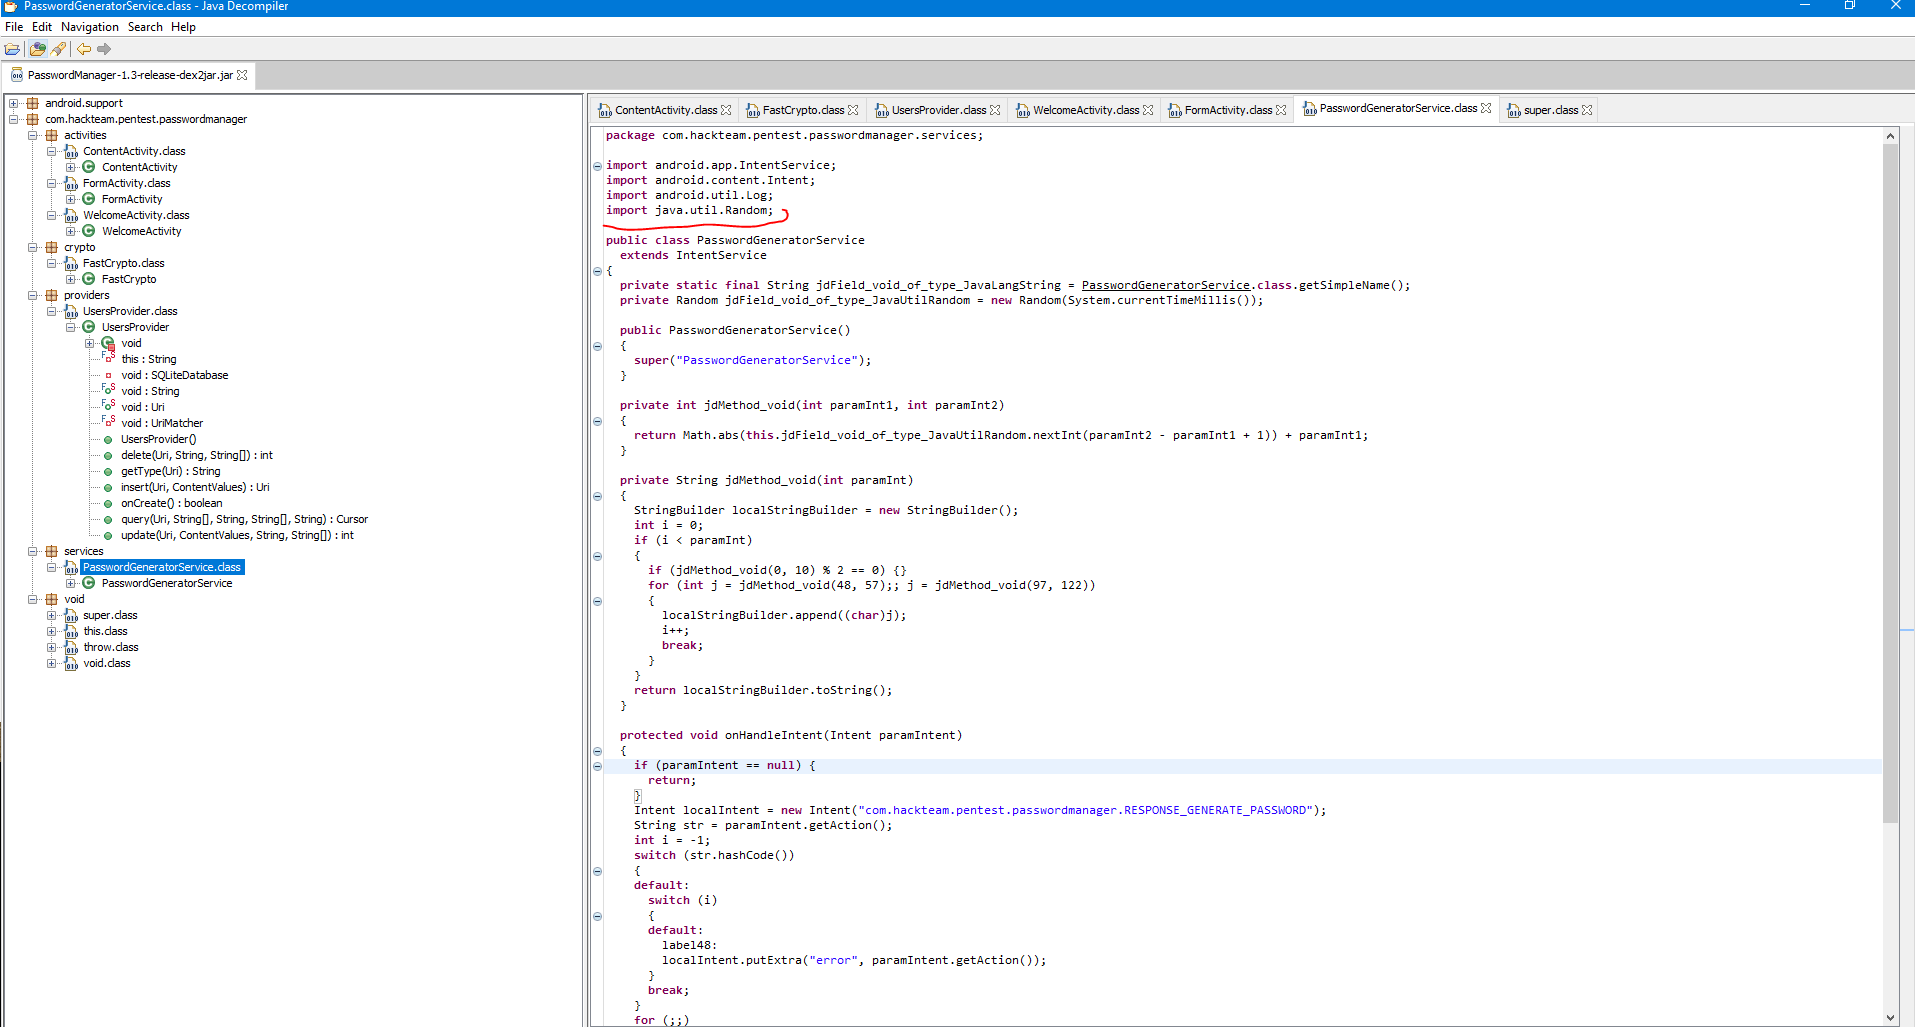Close the UsersProvider.class tab

point(995,110)
